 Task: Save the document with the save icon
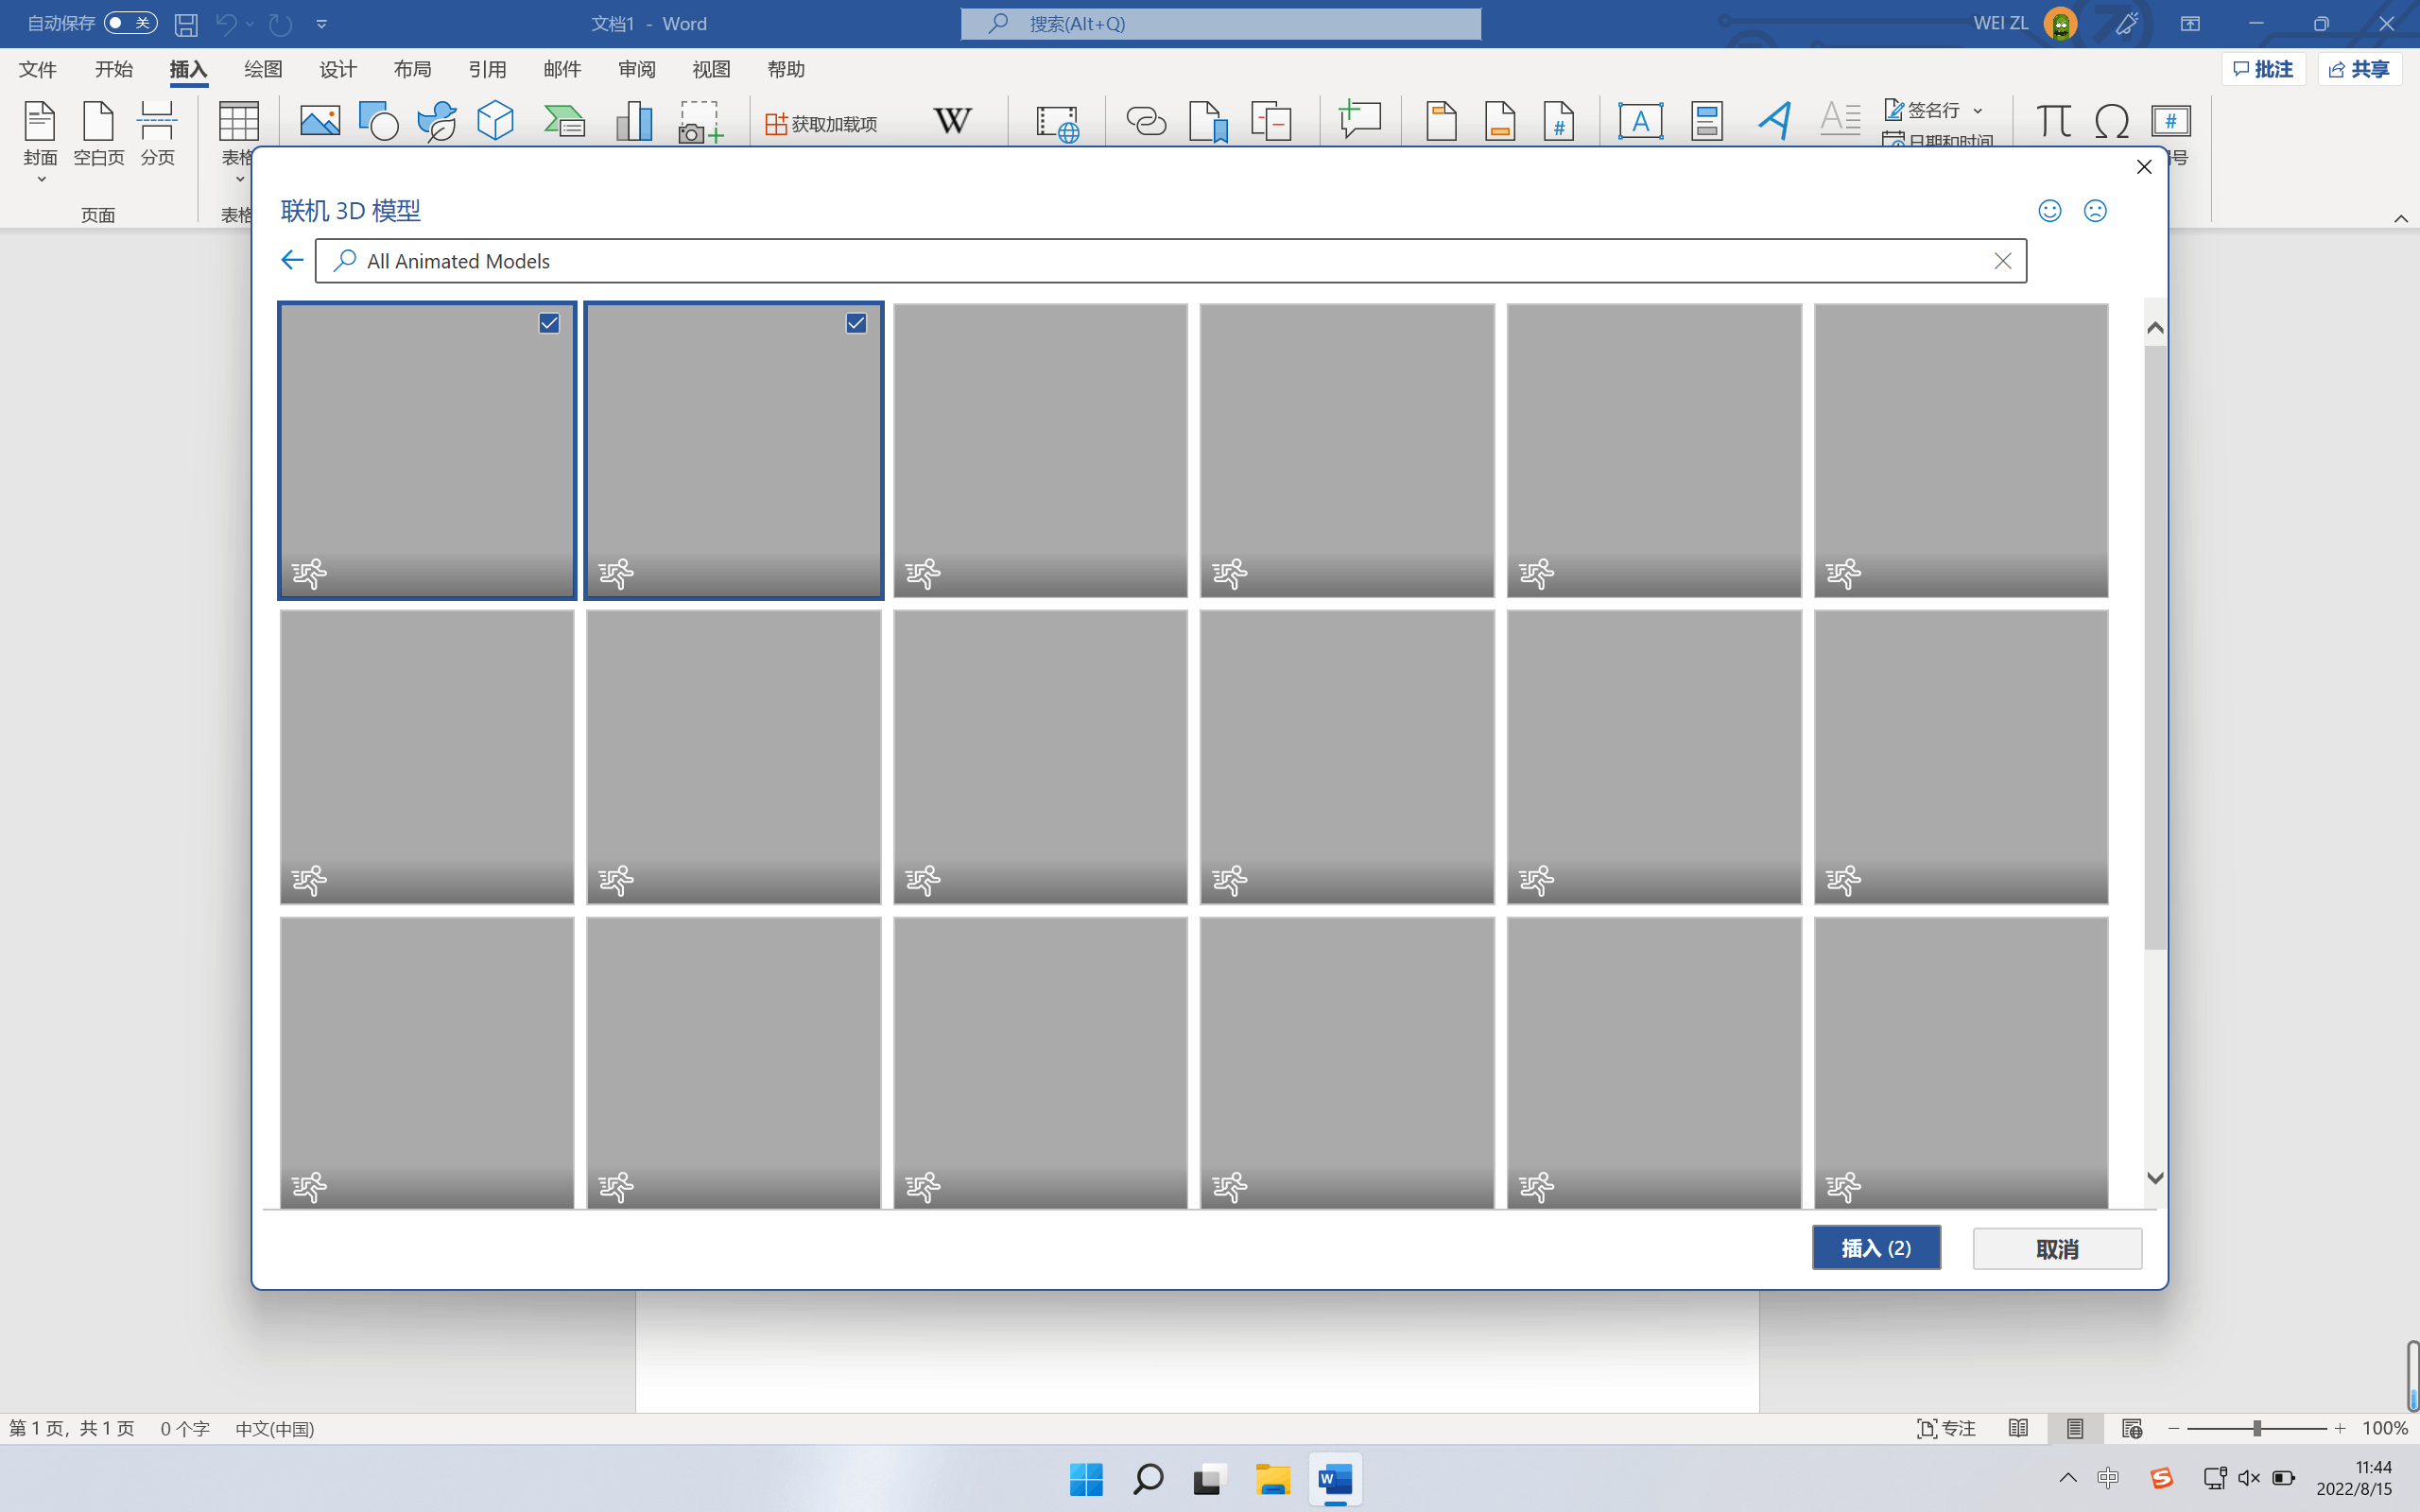pyautogui.click(x=186, y=24)
